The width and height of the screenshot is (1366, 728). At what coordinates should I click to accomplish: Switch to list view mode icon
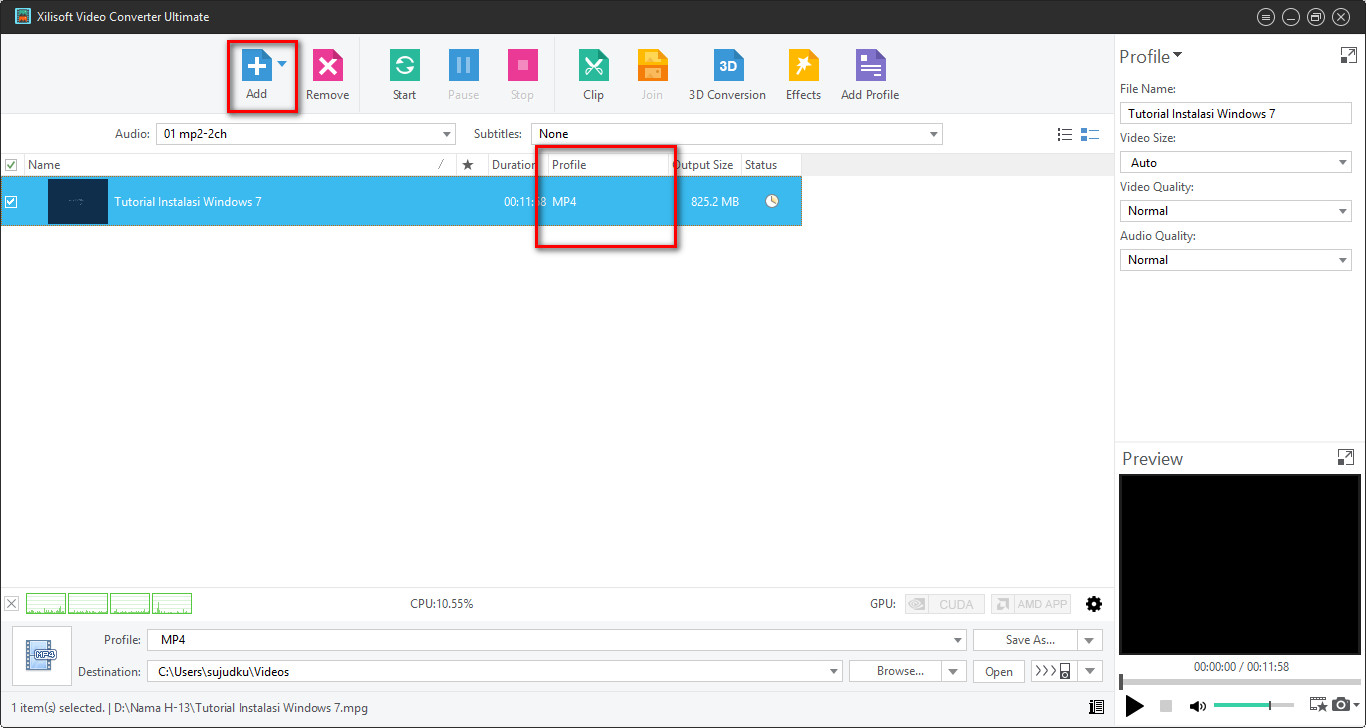(1065, 134)
